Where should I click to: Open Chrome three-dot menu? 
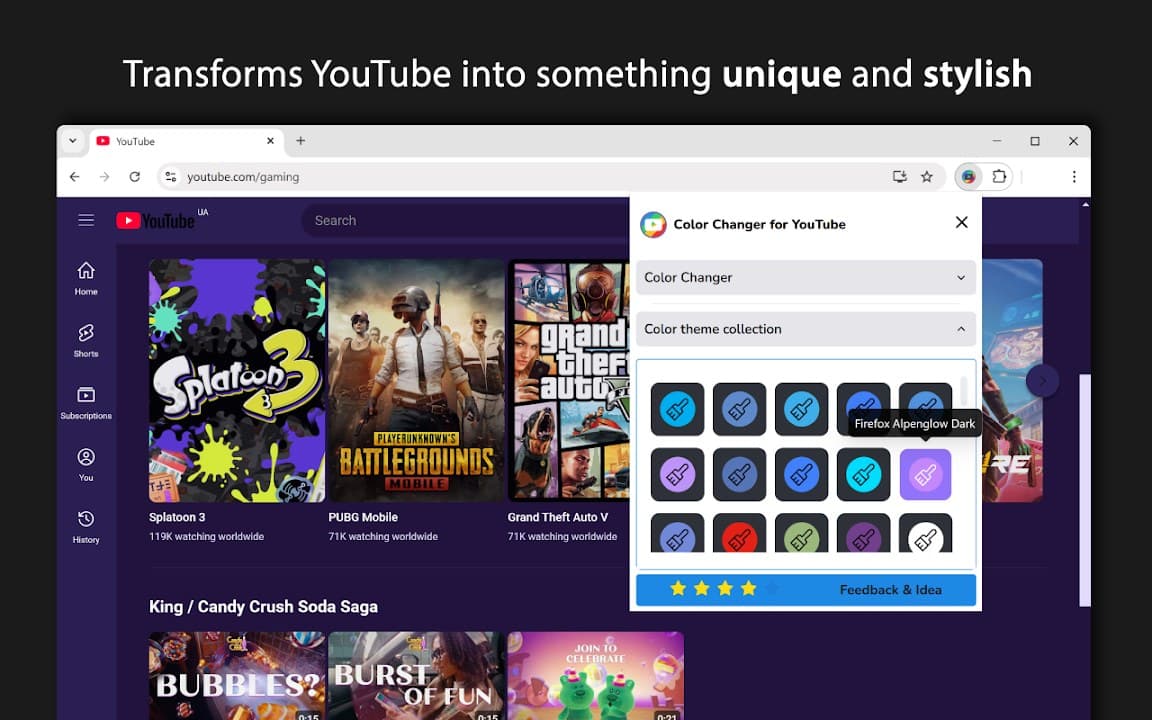[x=1073, y=176]
